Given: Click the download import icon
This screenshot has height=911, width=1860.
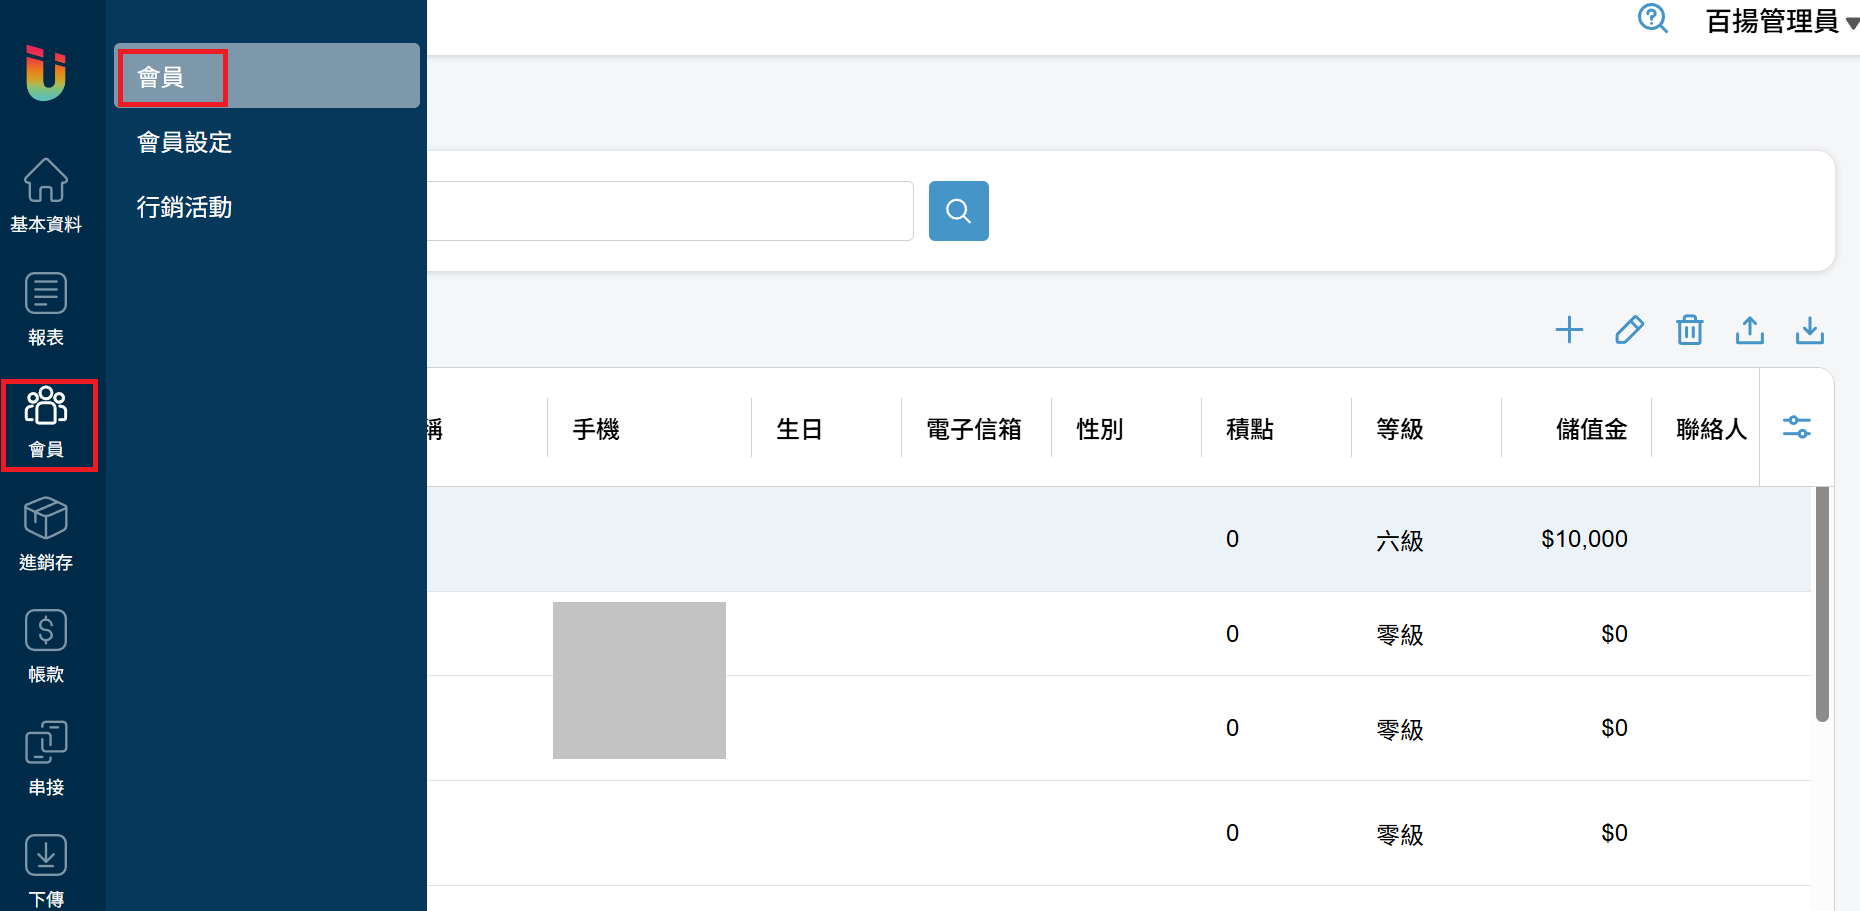Looking at the screenshot, I should click(1809, 330).
